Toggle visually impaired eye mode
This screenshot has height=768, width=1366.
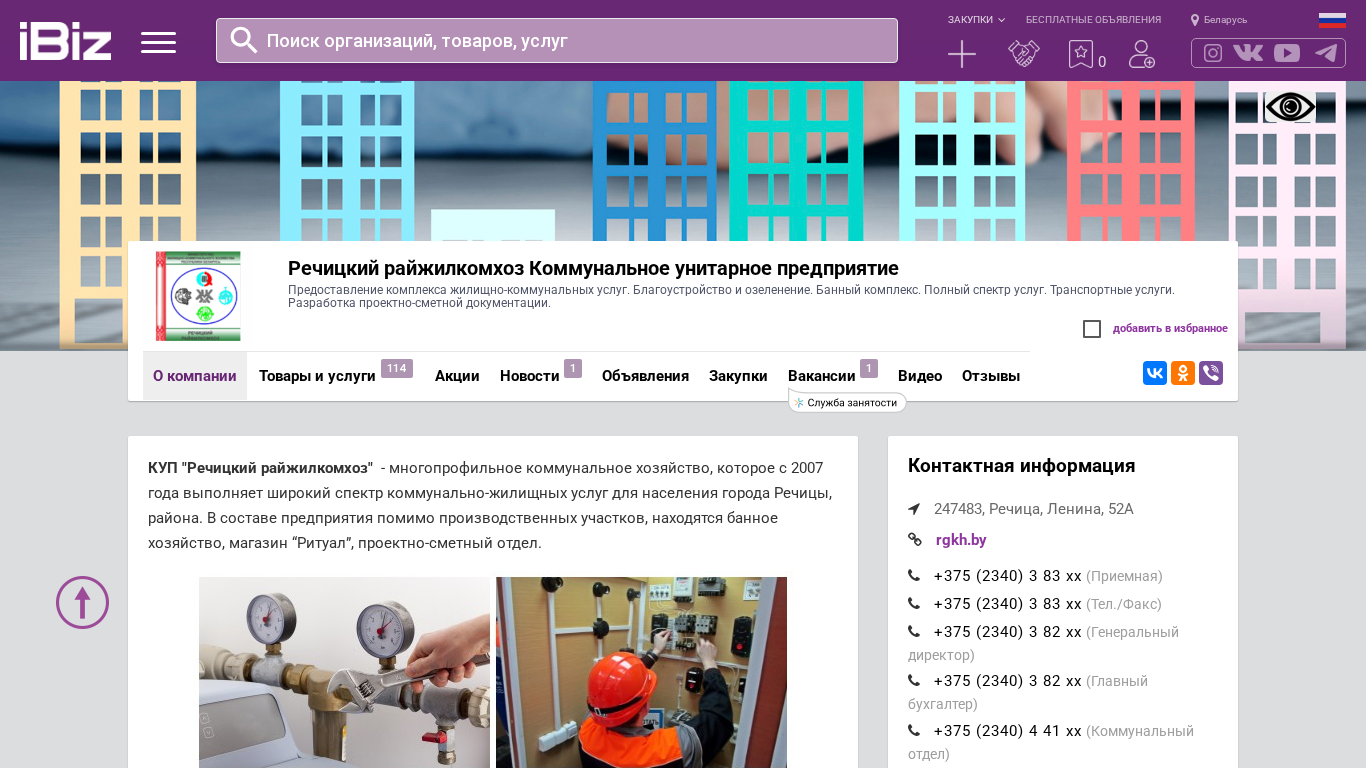(x=1290, y=107)
